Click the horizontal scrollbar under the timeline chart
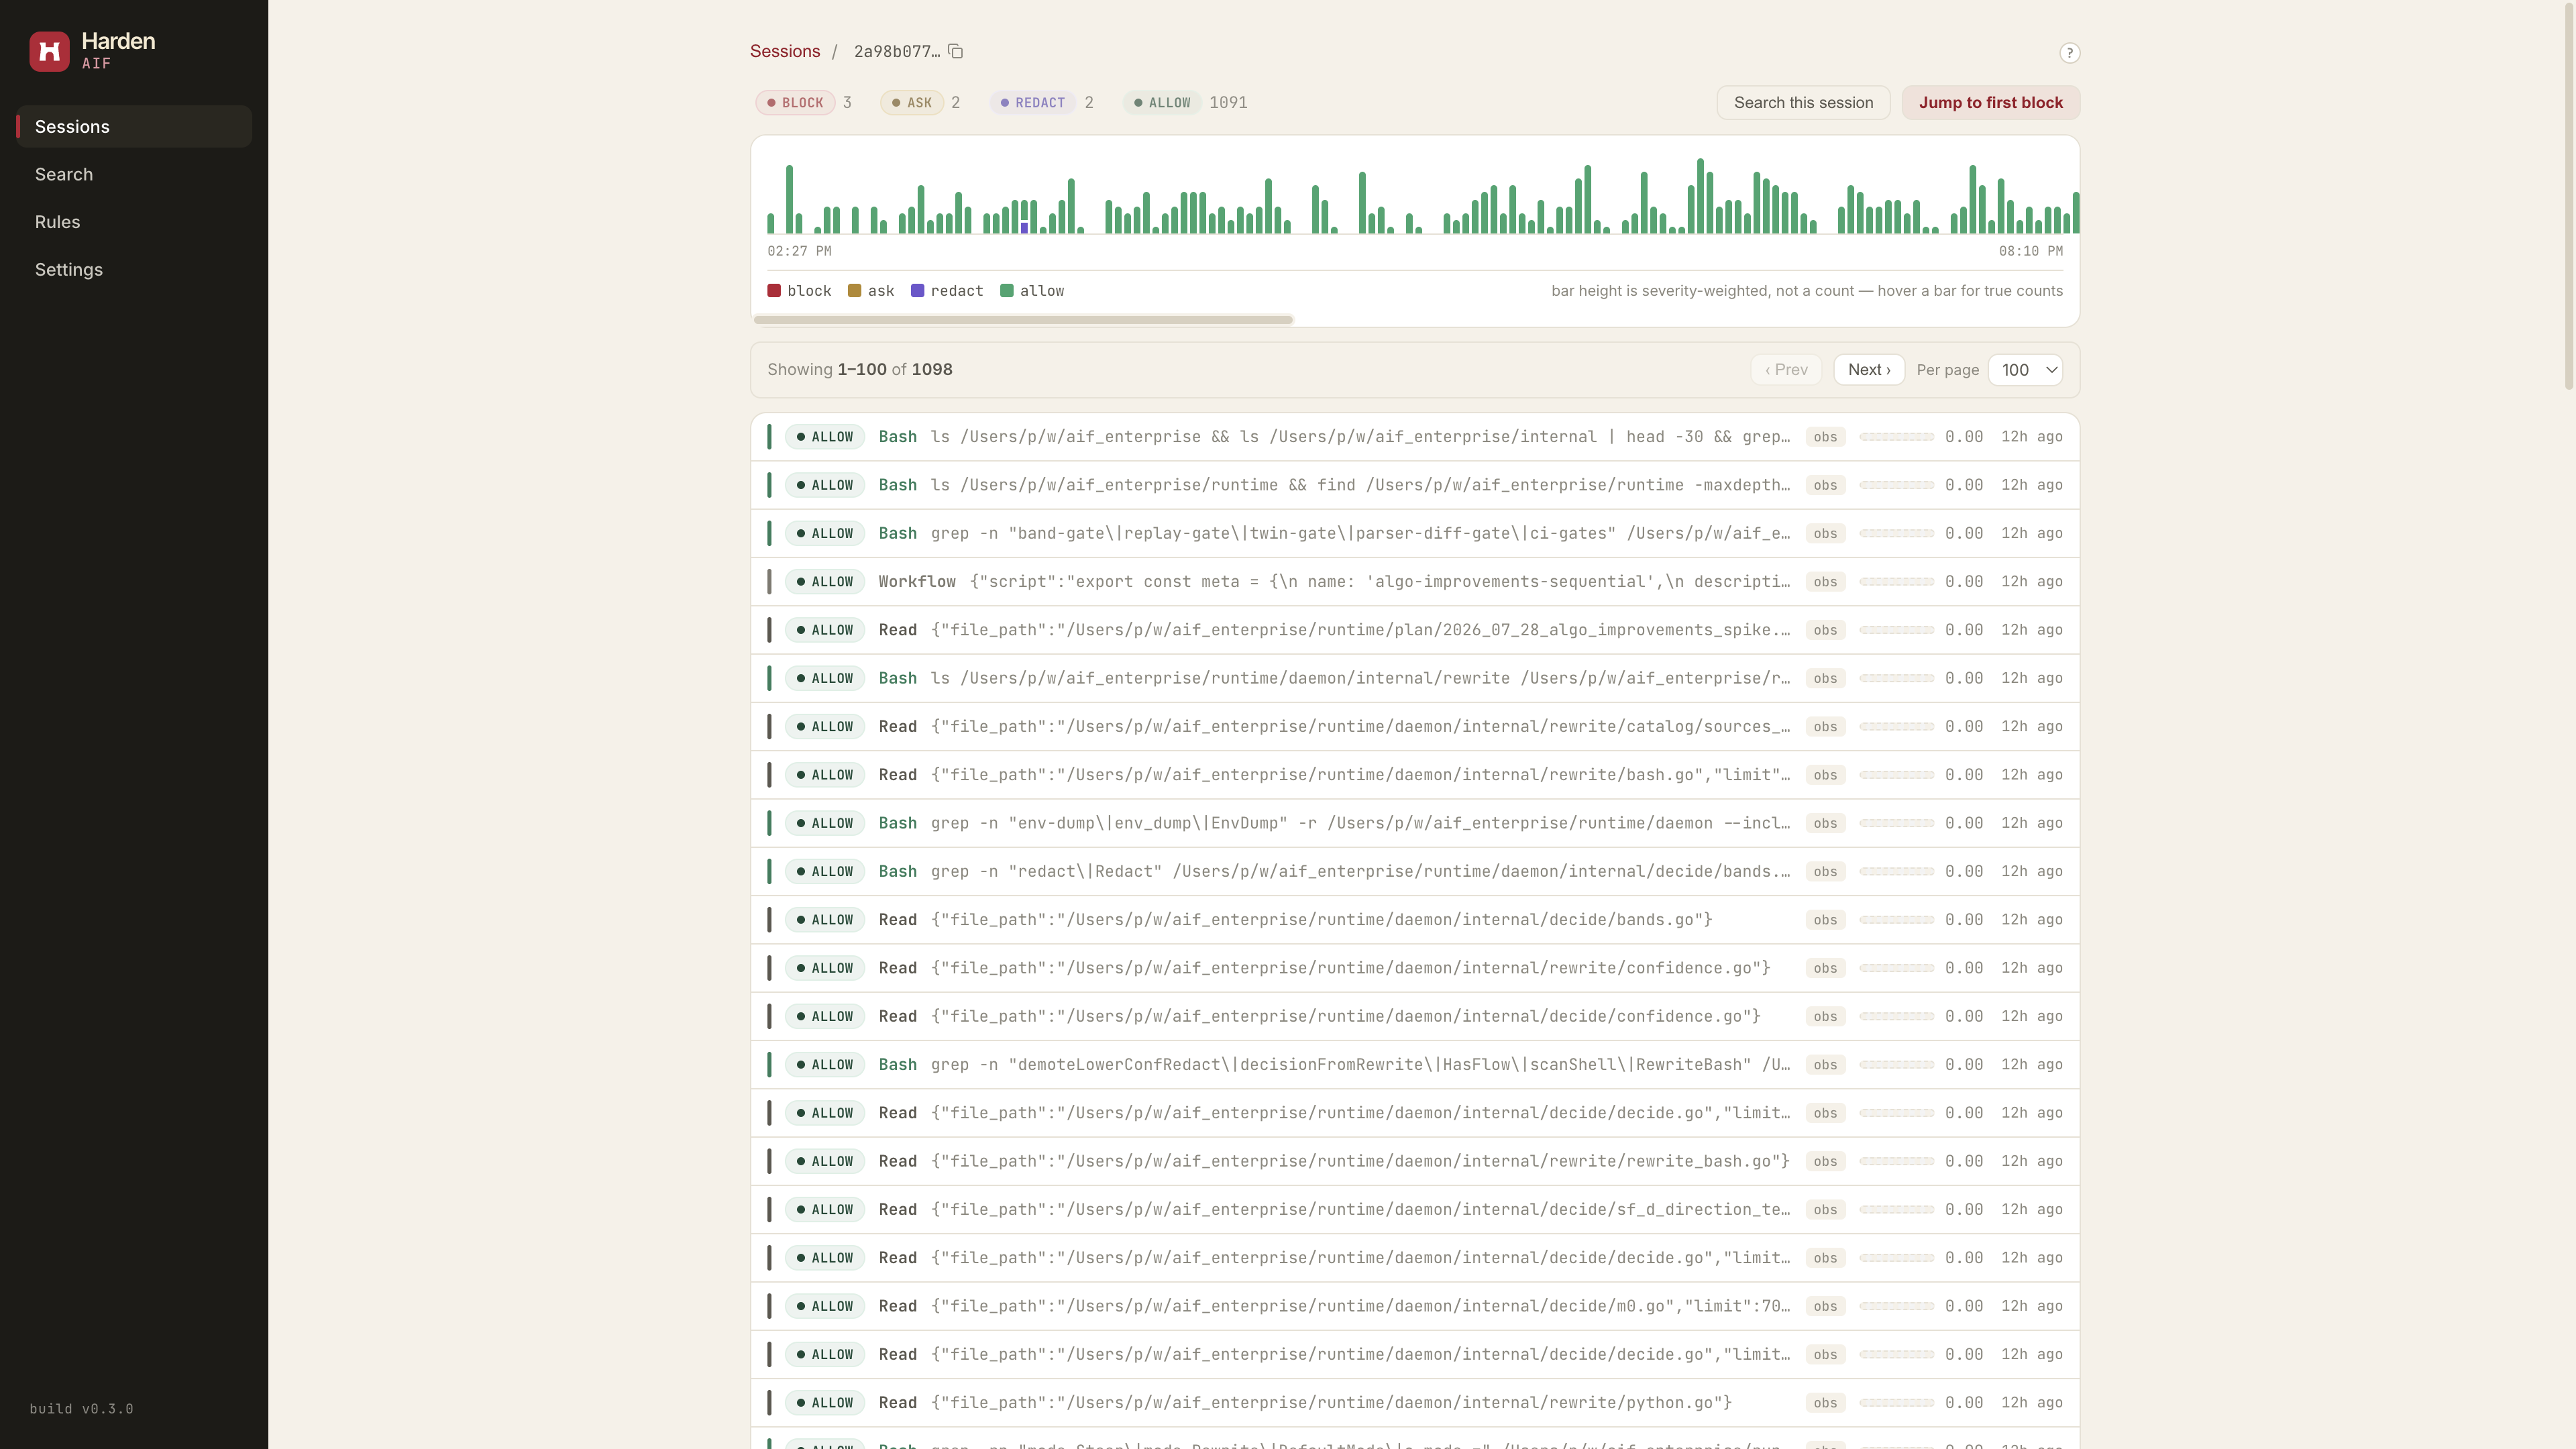The height and width of the screenshot is (1449, 2576). pyautogui.click(x=1023, y=320)
